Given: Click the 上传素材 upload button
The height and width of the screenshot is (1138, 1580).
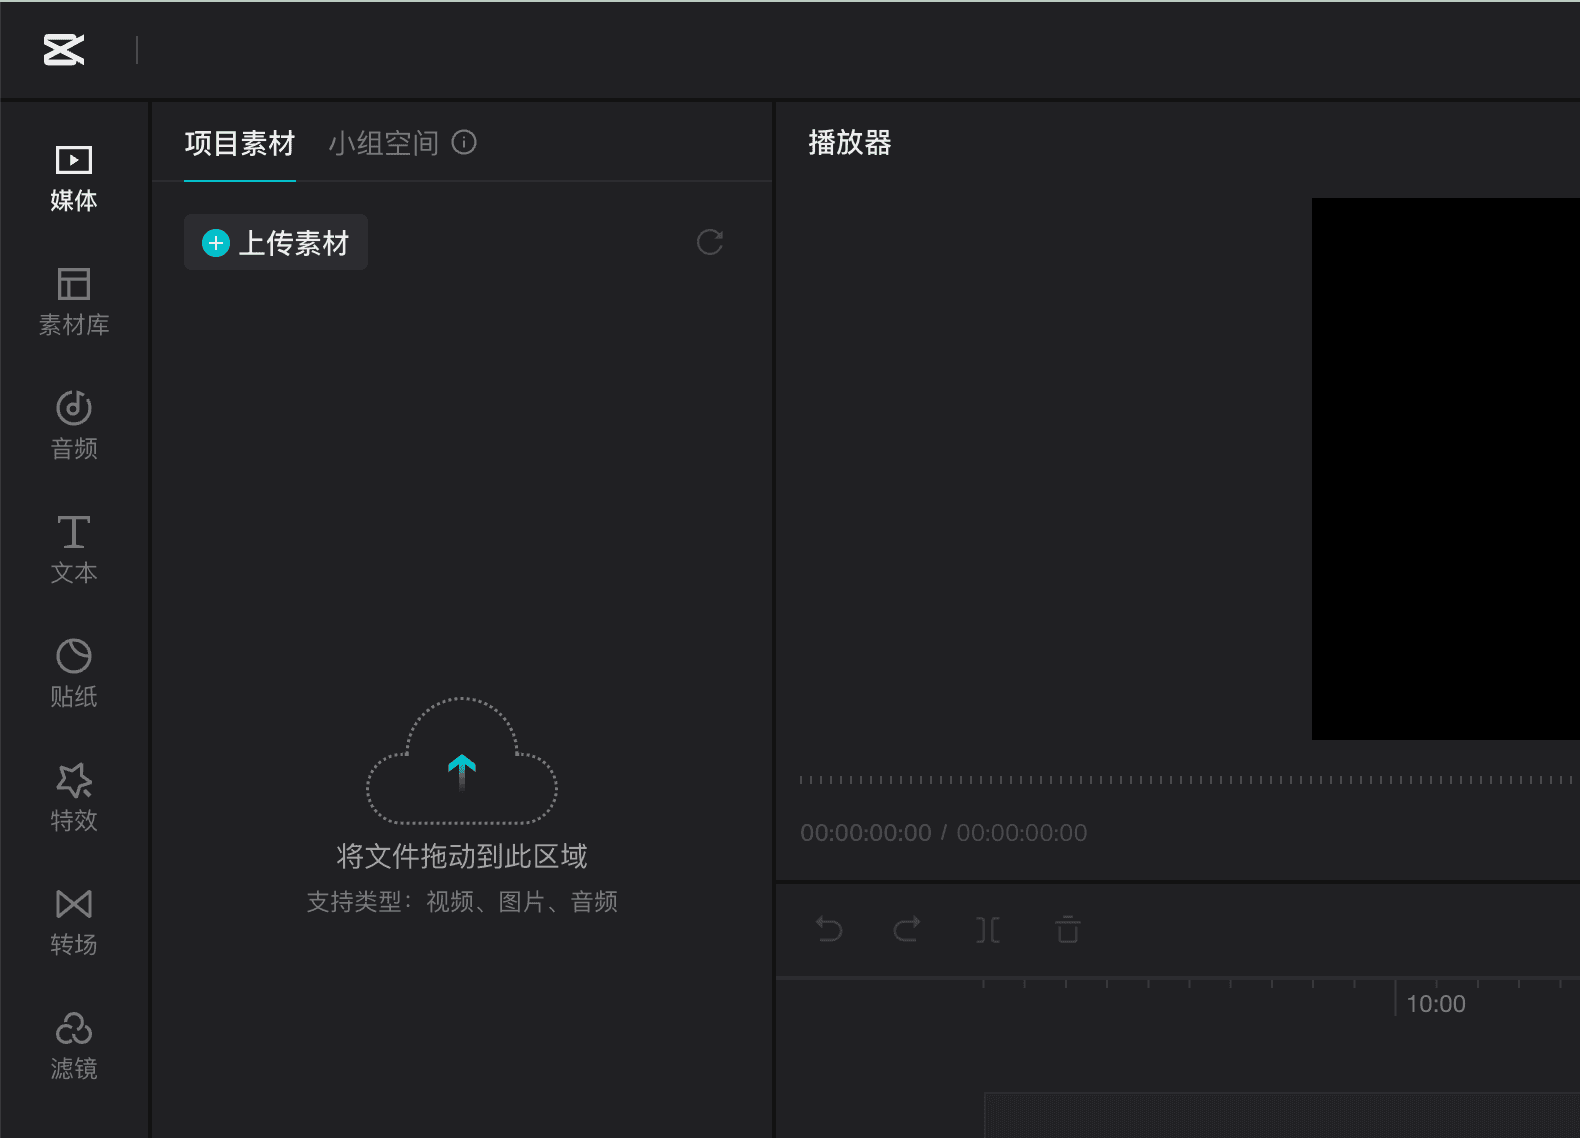Looking at the screenshot, I should coord(276,243).
